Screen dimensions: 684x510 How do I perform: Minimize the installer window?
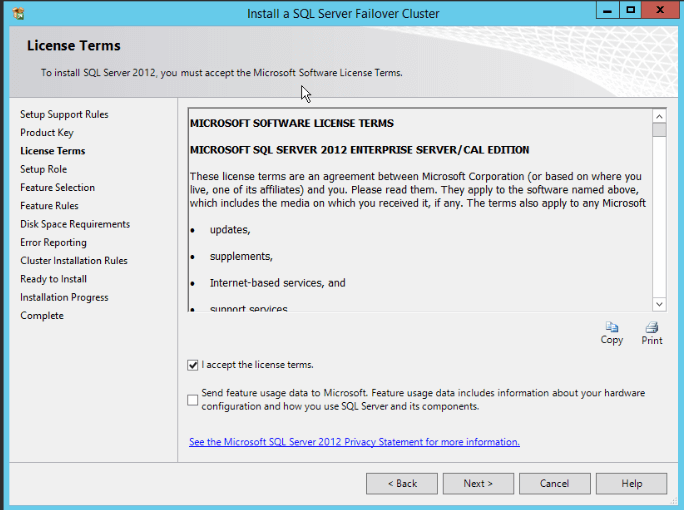(607, 10)
